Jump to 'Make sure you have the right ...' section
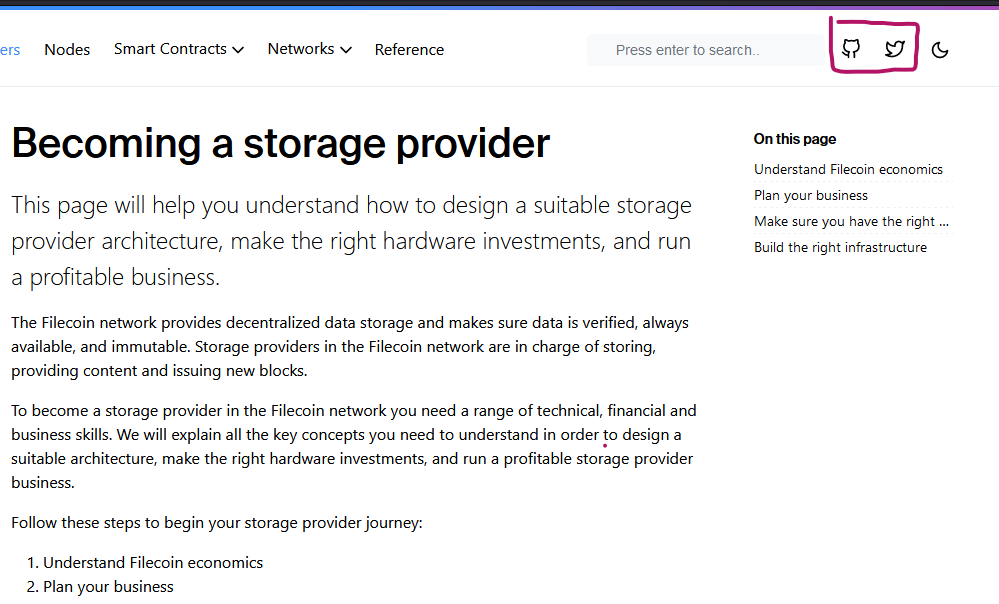This screenshot has width=999, height=604. point(851,222)
